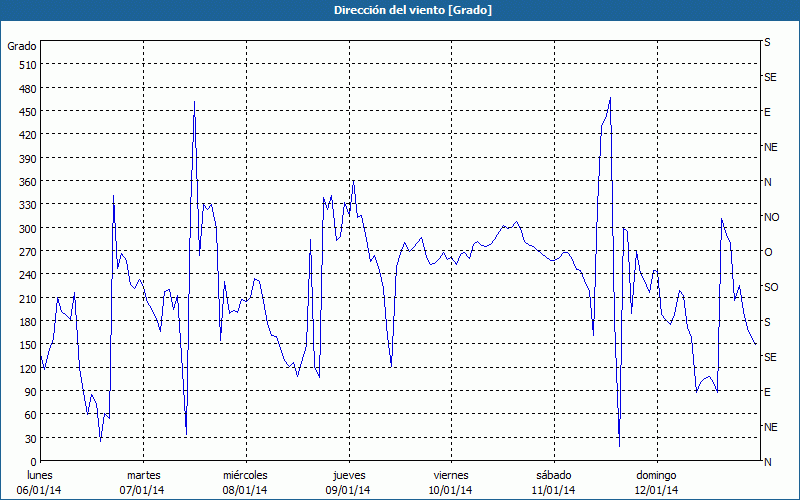
Task: Select the 240 y-axis value
Action: click(28, 275)
